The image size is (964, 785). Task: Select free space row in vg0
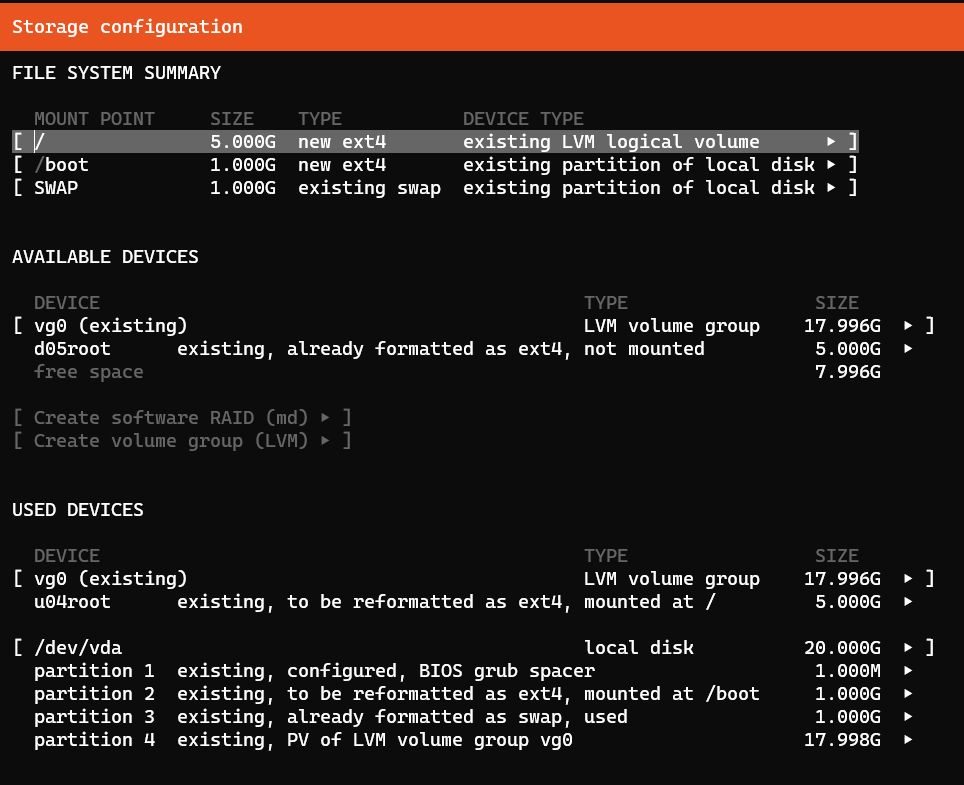coord(457,372)
